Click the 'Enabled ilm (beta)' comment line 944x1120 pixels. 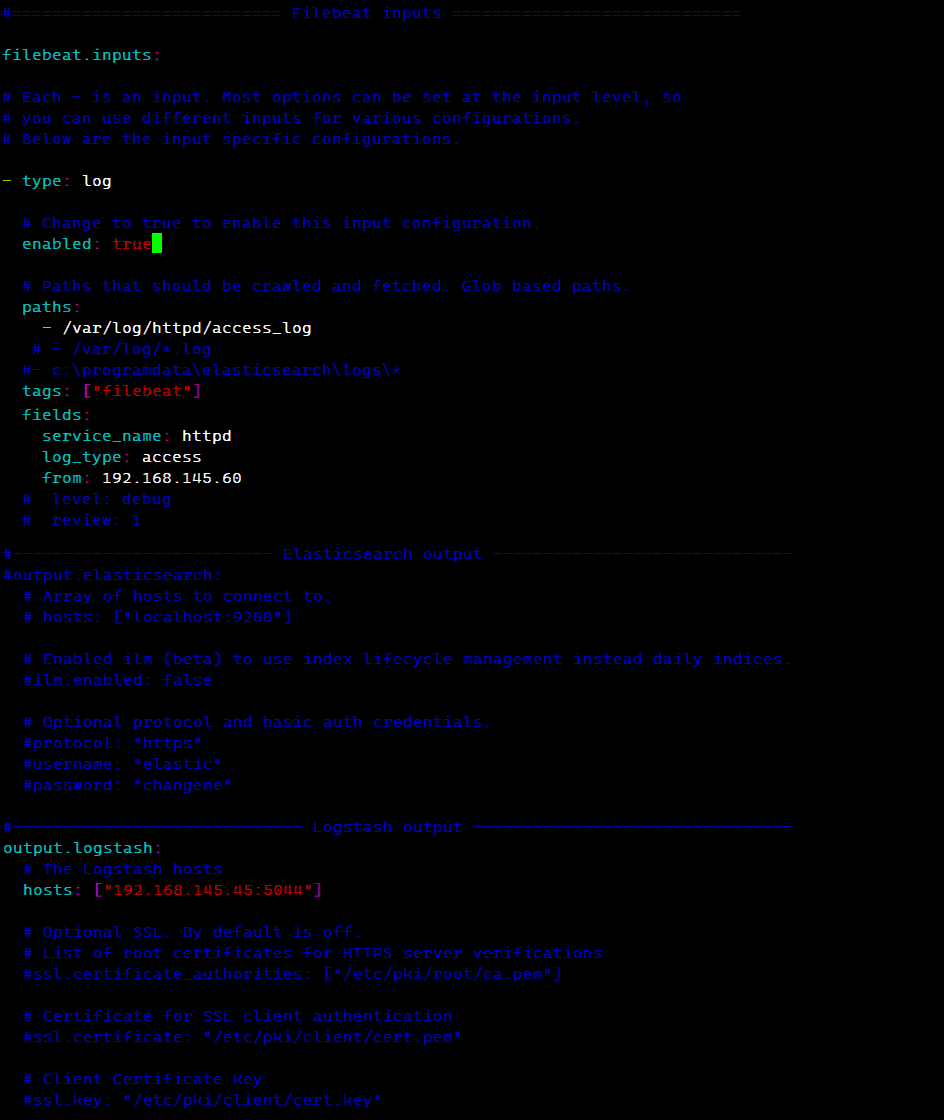pyautogui.click(x=407, y=659)
